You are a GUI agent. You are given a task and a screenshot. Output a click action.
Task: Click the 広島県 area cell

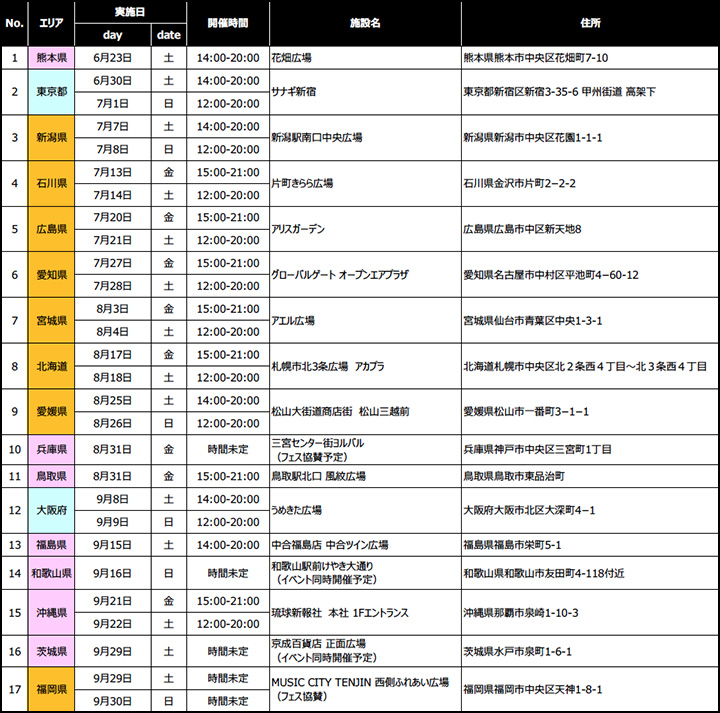click(x=51, y=229)
